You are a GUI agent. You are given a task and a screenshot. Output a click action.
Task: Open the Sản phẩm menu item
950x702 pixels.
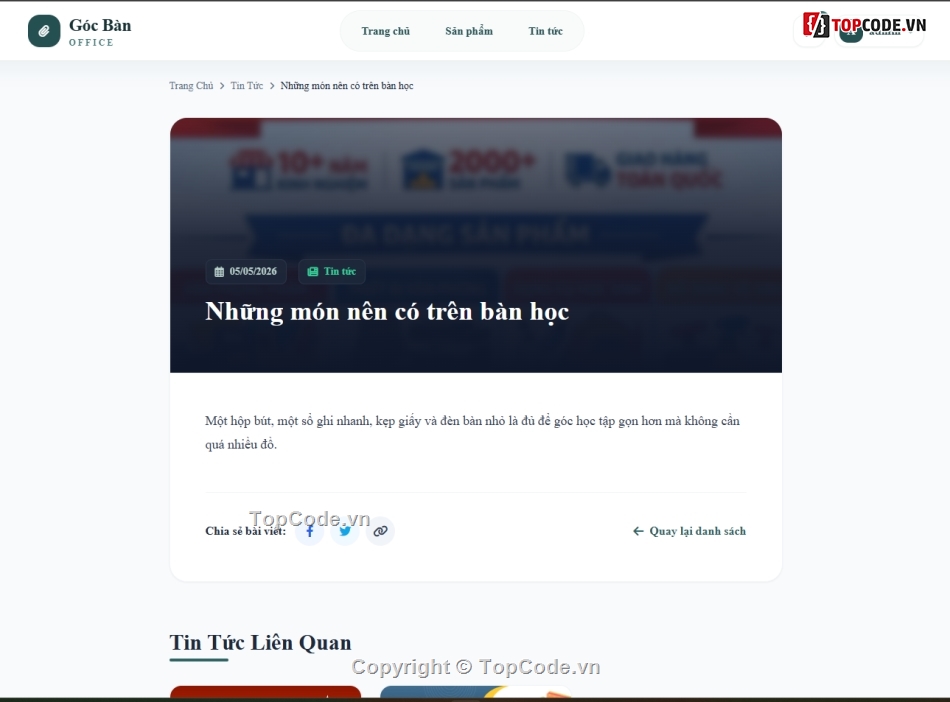coord(469,31)
